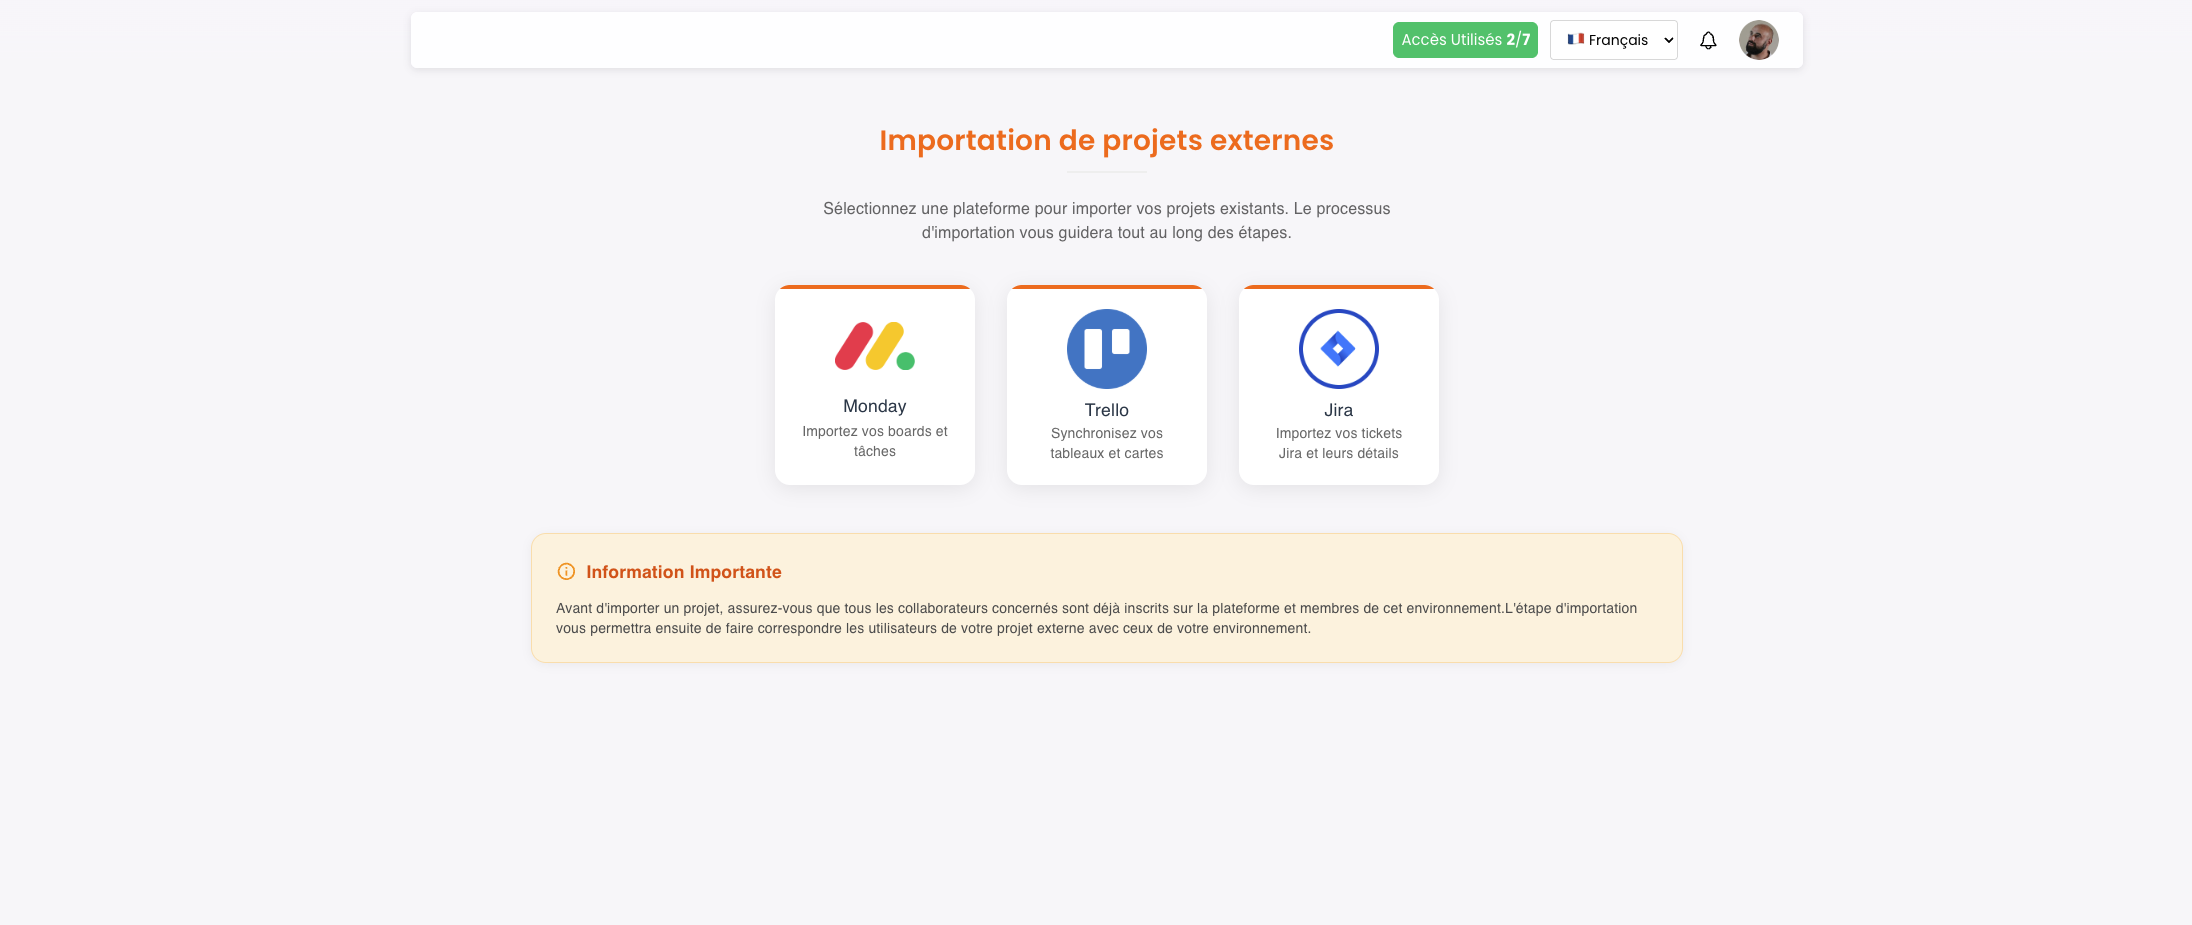
Task: Click the Accès Utilisés 2/7 badge
Action: (1465, 40)
